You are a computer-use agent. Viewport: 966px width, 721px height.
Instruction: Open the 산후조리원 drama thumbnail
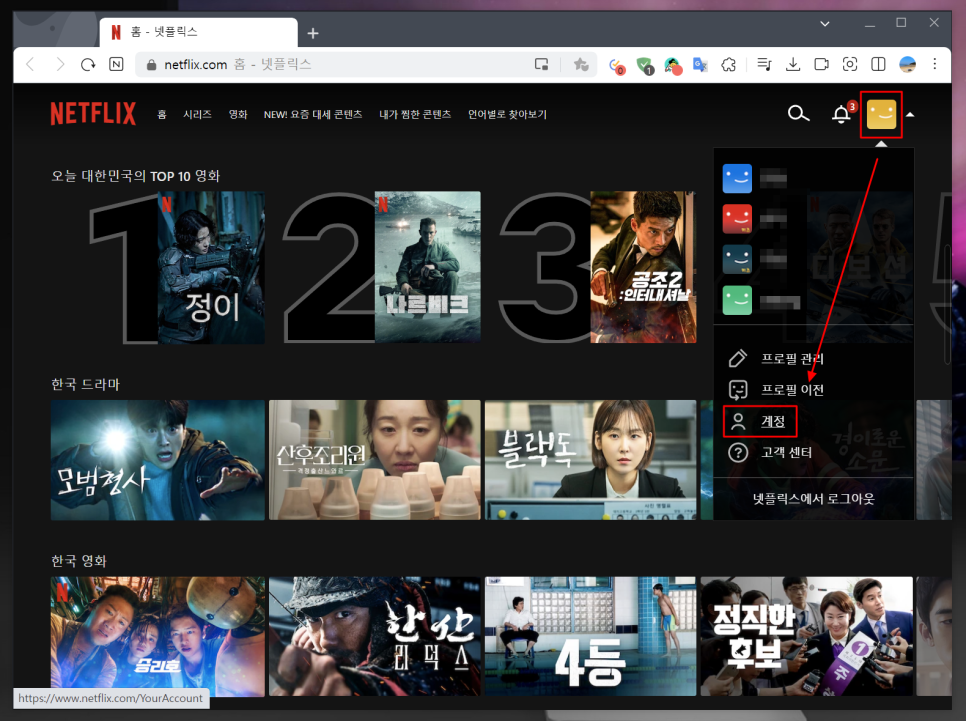point(375,460)
